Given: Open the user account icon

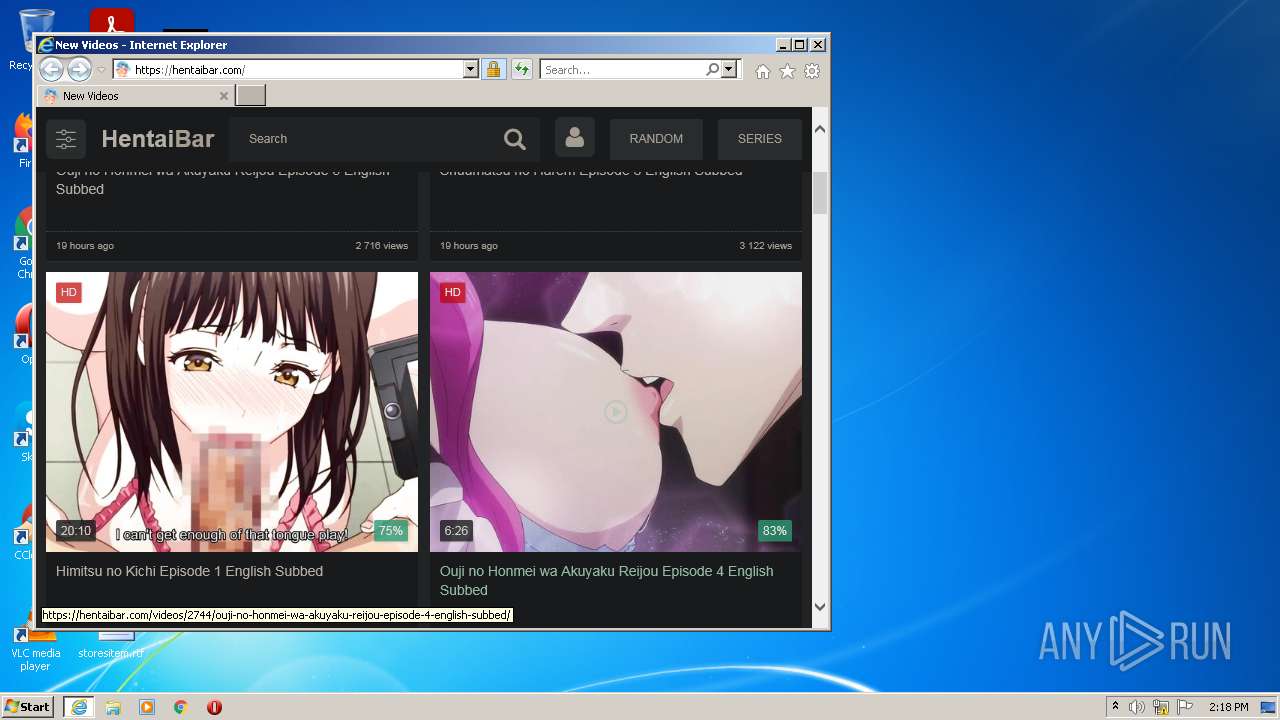Looking at the screenshot, I should [x=575, y=138].
